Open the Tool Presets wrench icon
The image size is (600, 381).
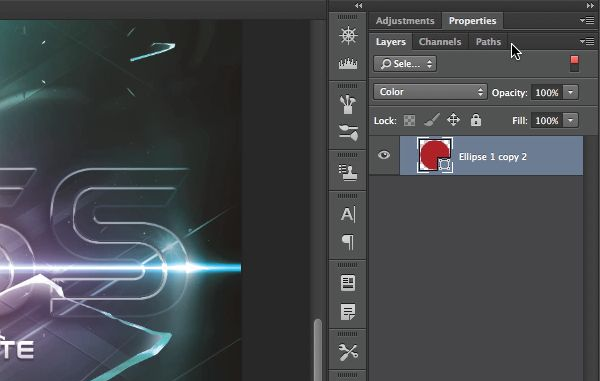pyautogui.click(x=348, y=352)
